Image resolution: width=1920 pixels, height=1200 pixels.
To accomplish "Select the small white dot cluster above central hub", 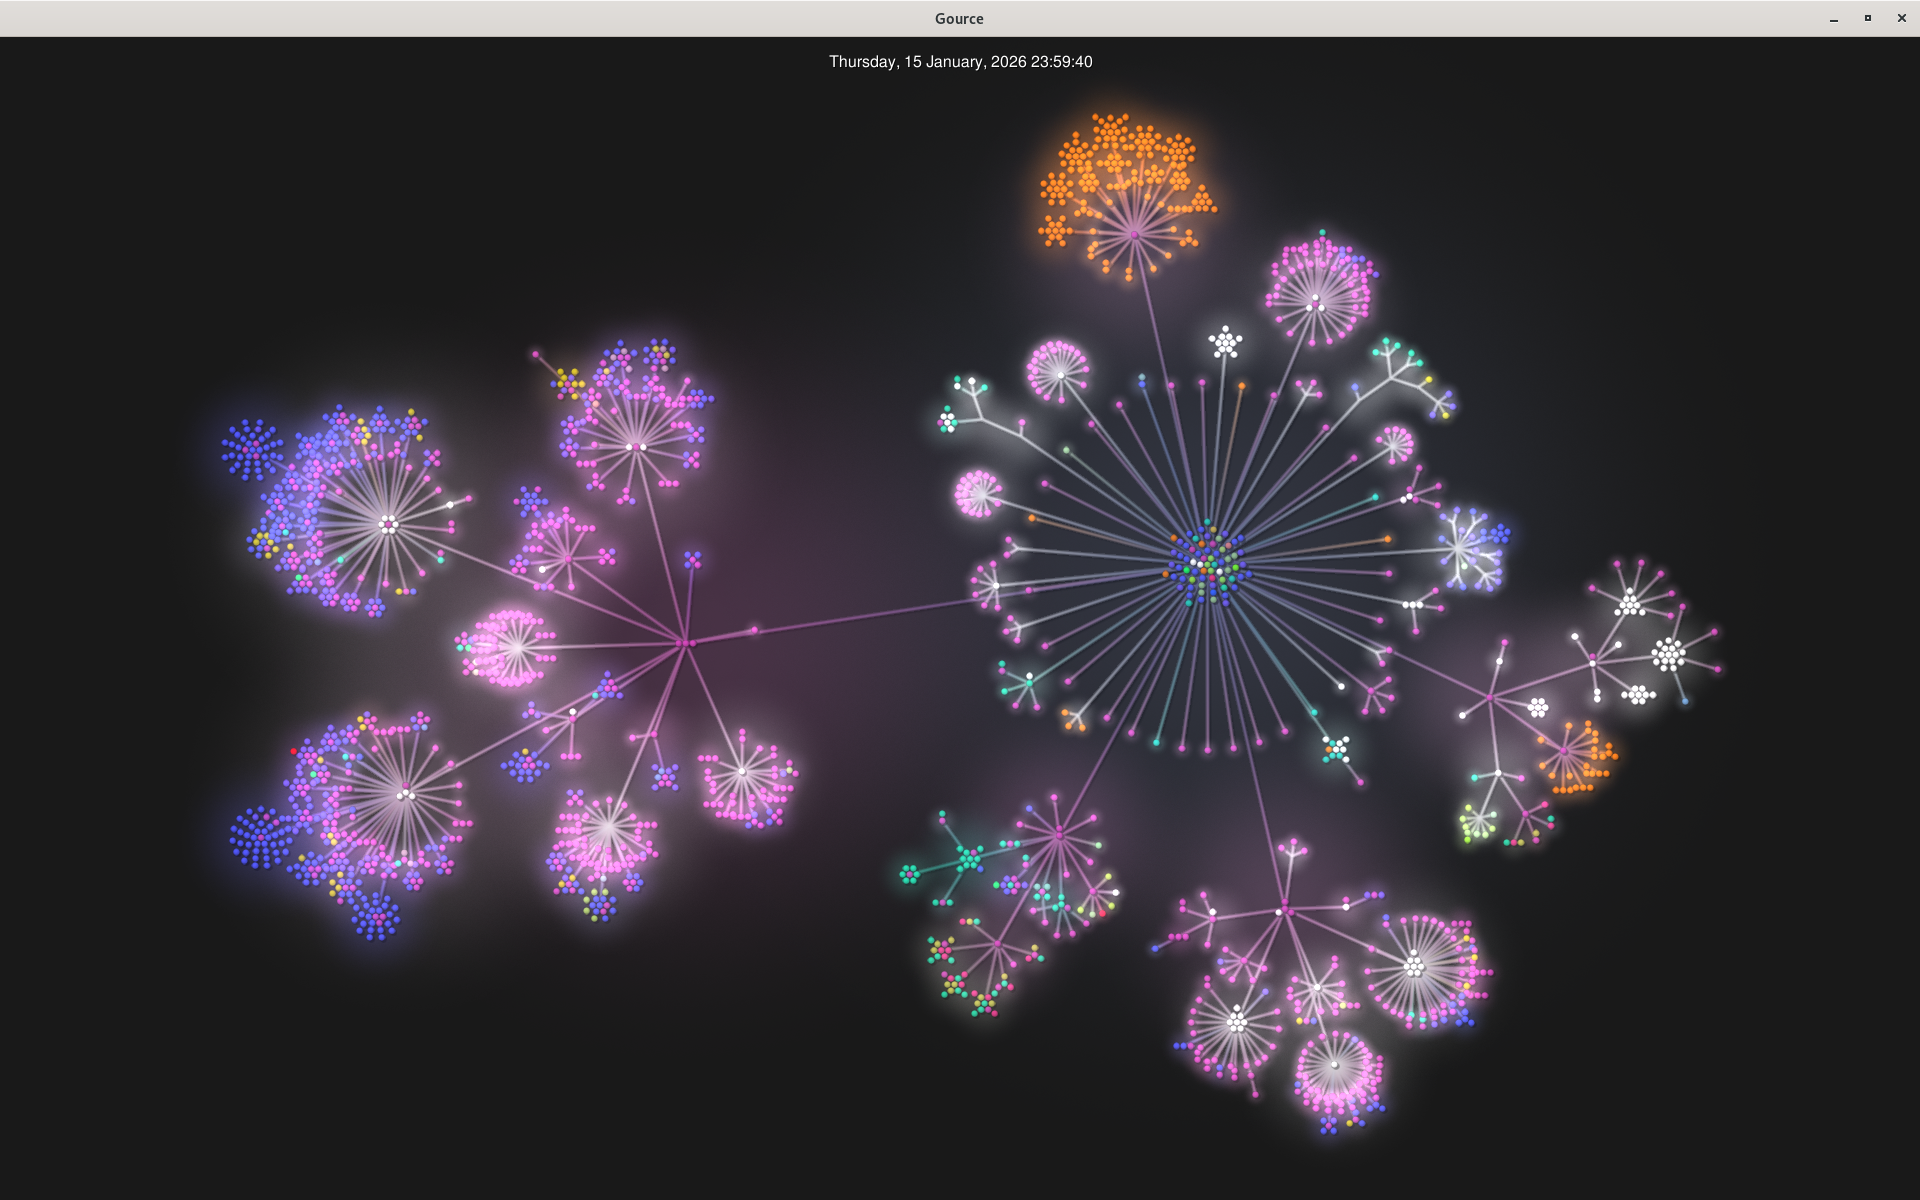I will click(x=1225, y=342).
